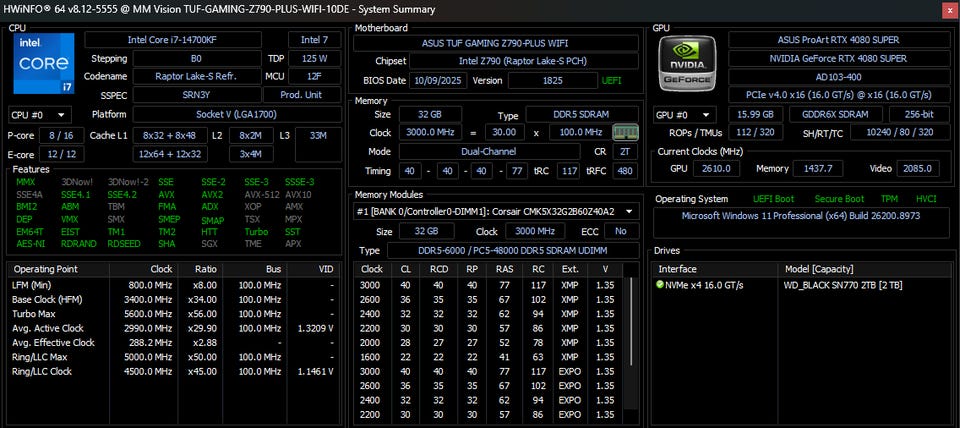Click the green memory module icon

pos(625,132)
